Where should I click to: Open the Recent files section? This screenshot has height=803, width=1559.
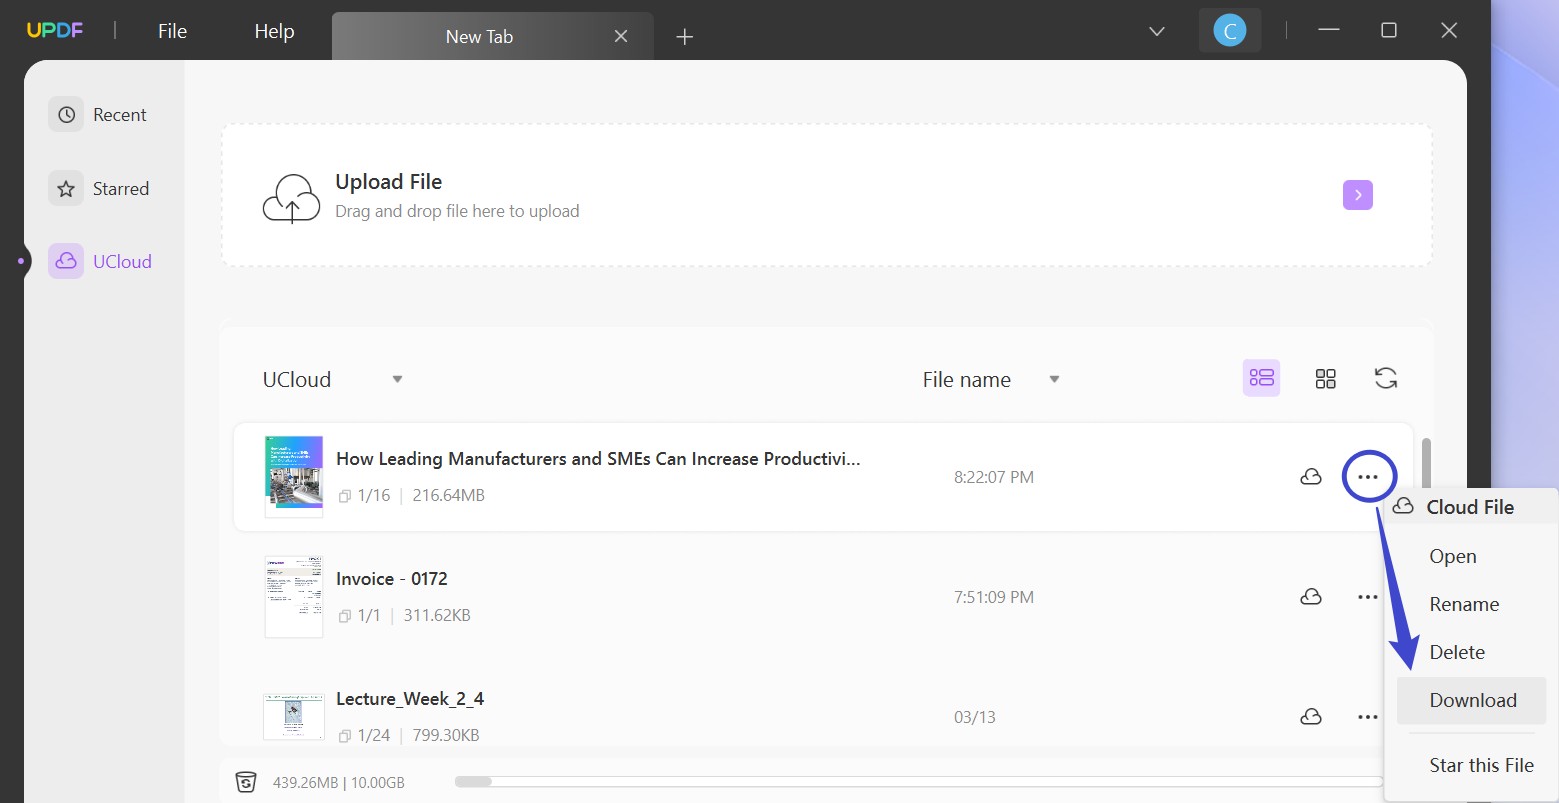coord(100,114)
